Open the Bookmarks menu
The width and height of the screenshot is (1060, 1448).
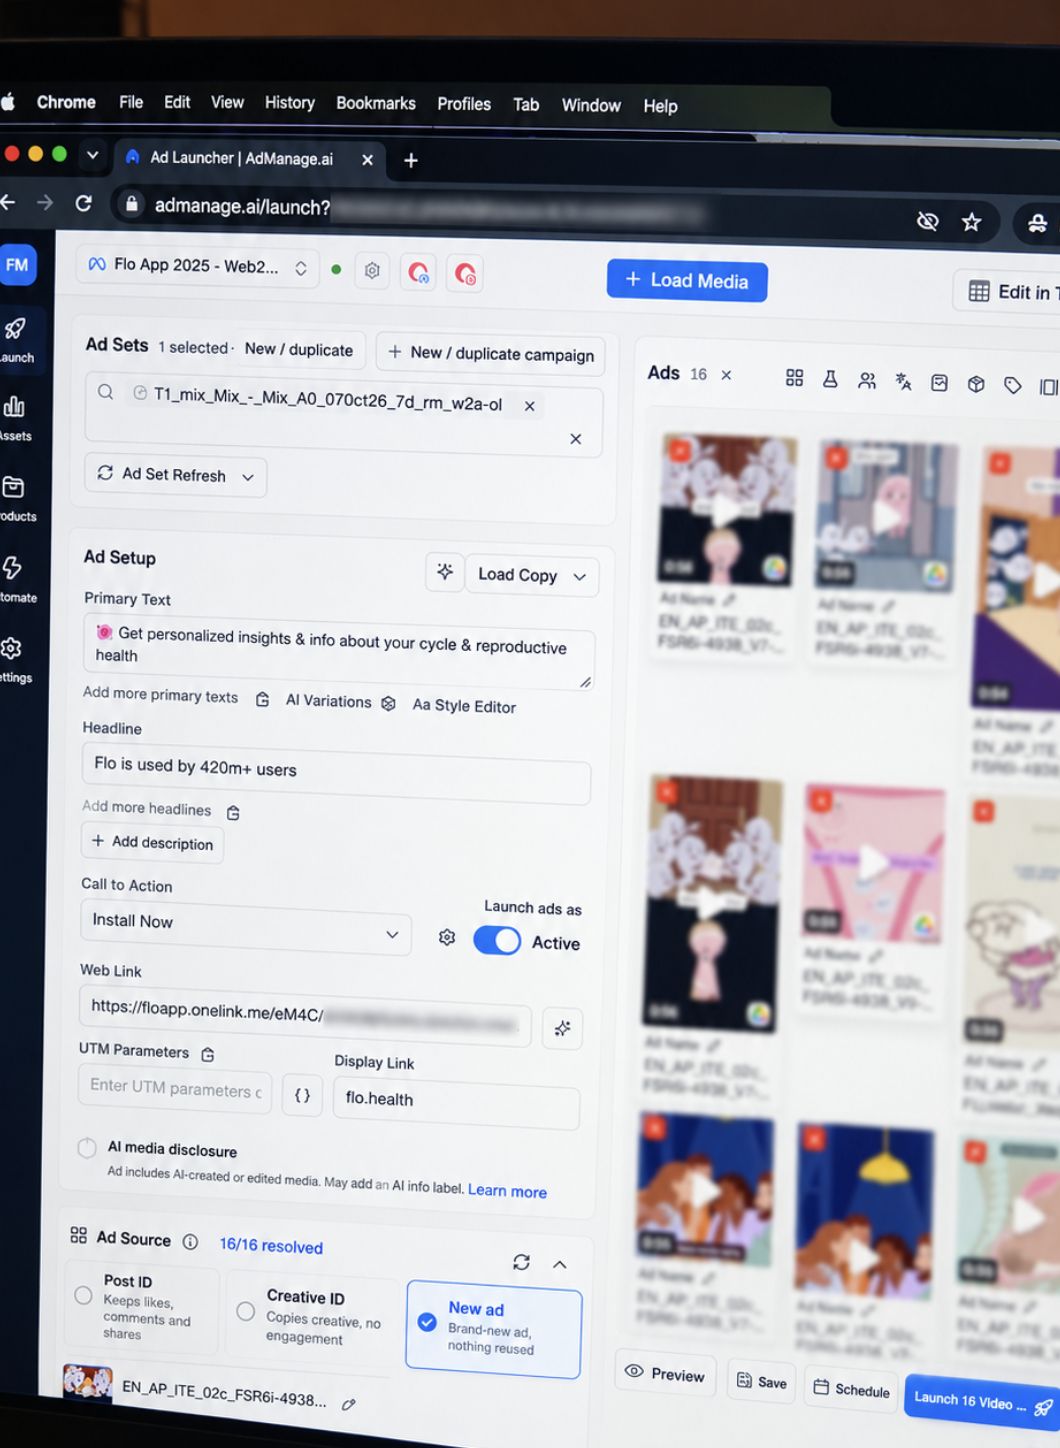376,103
